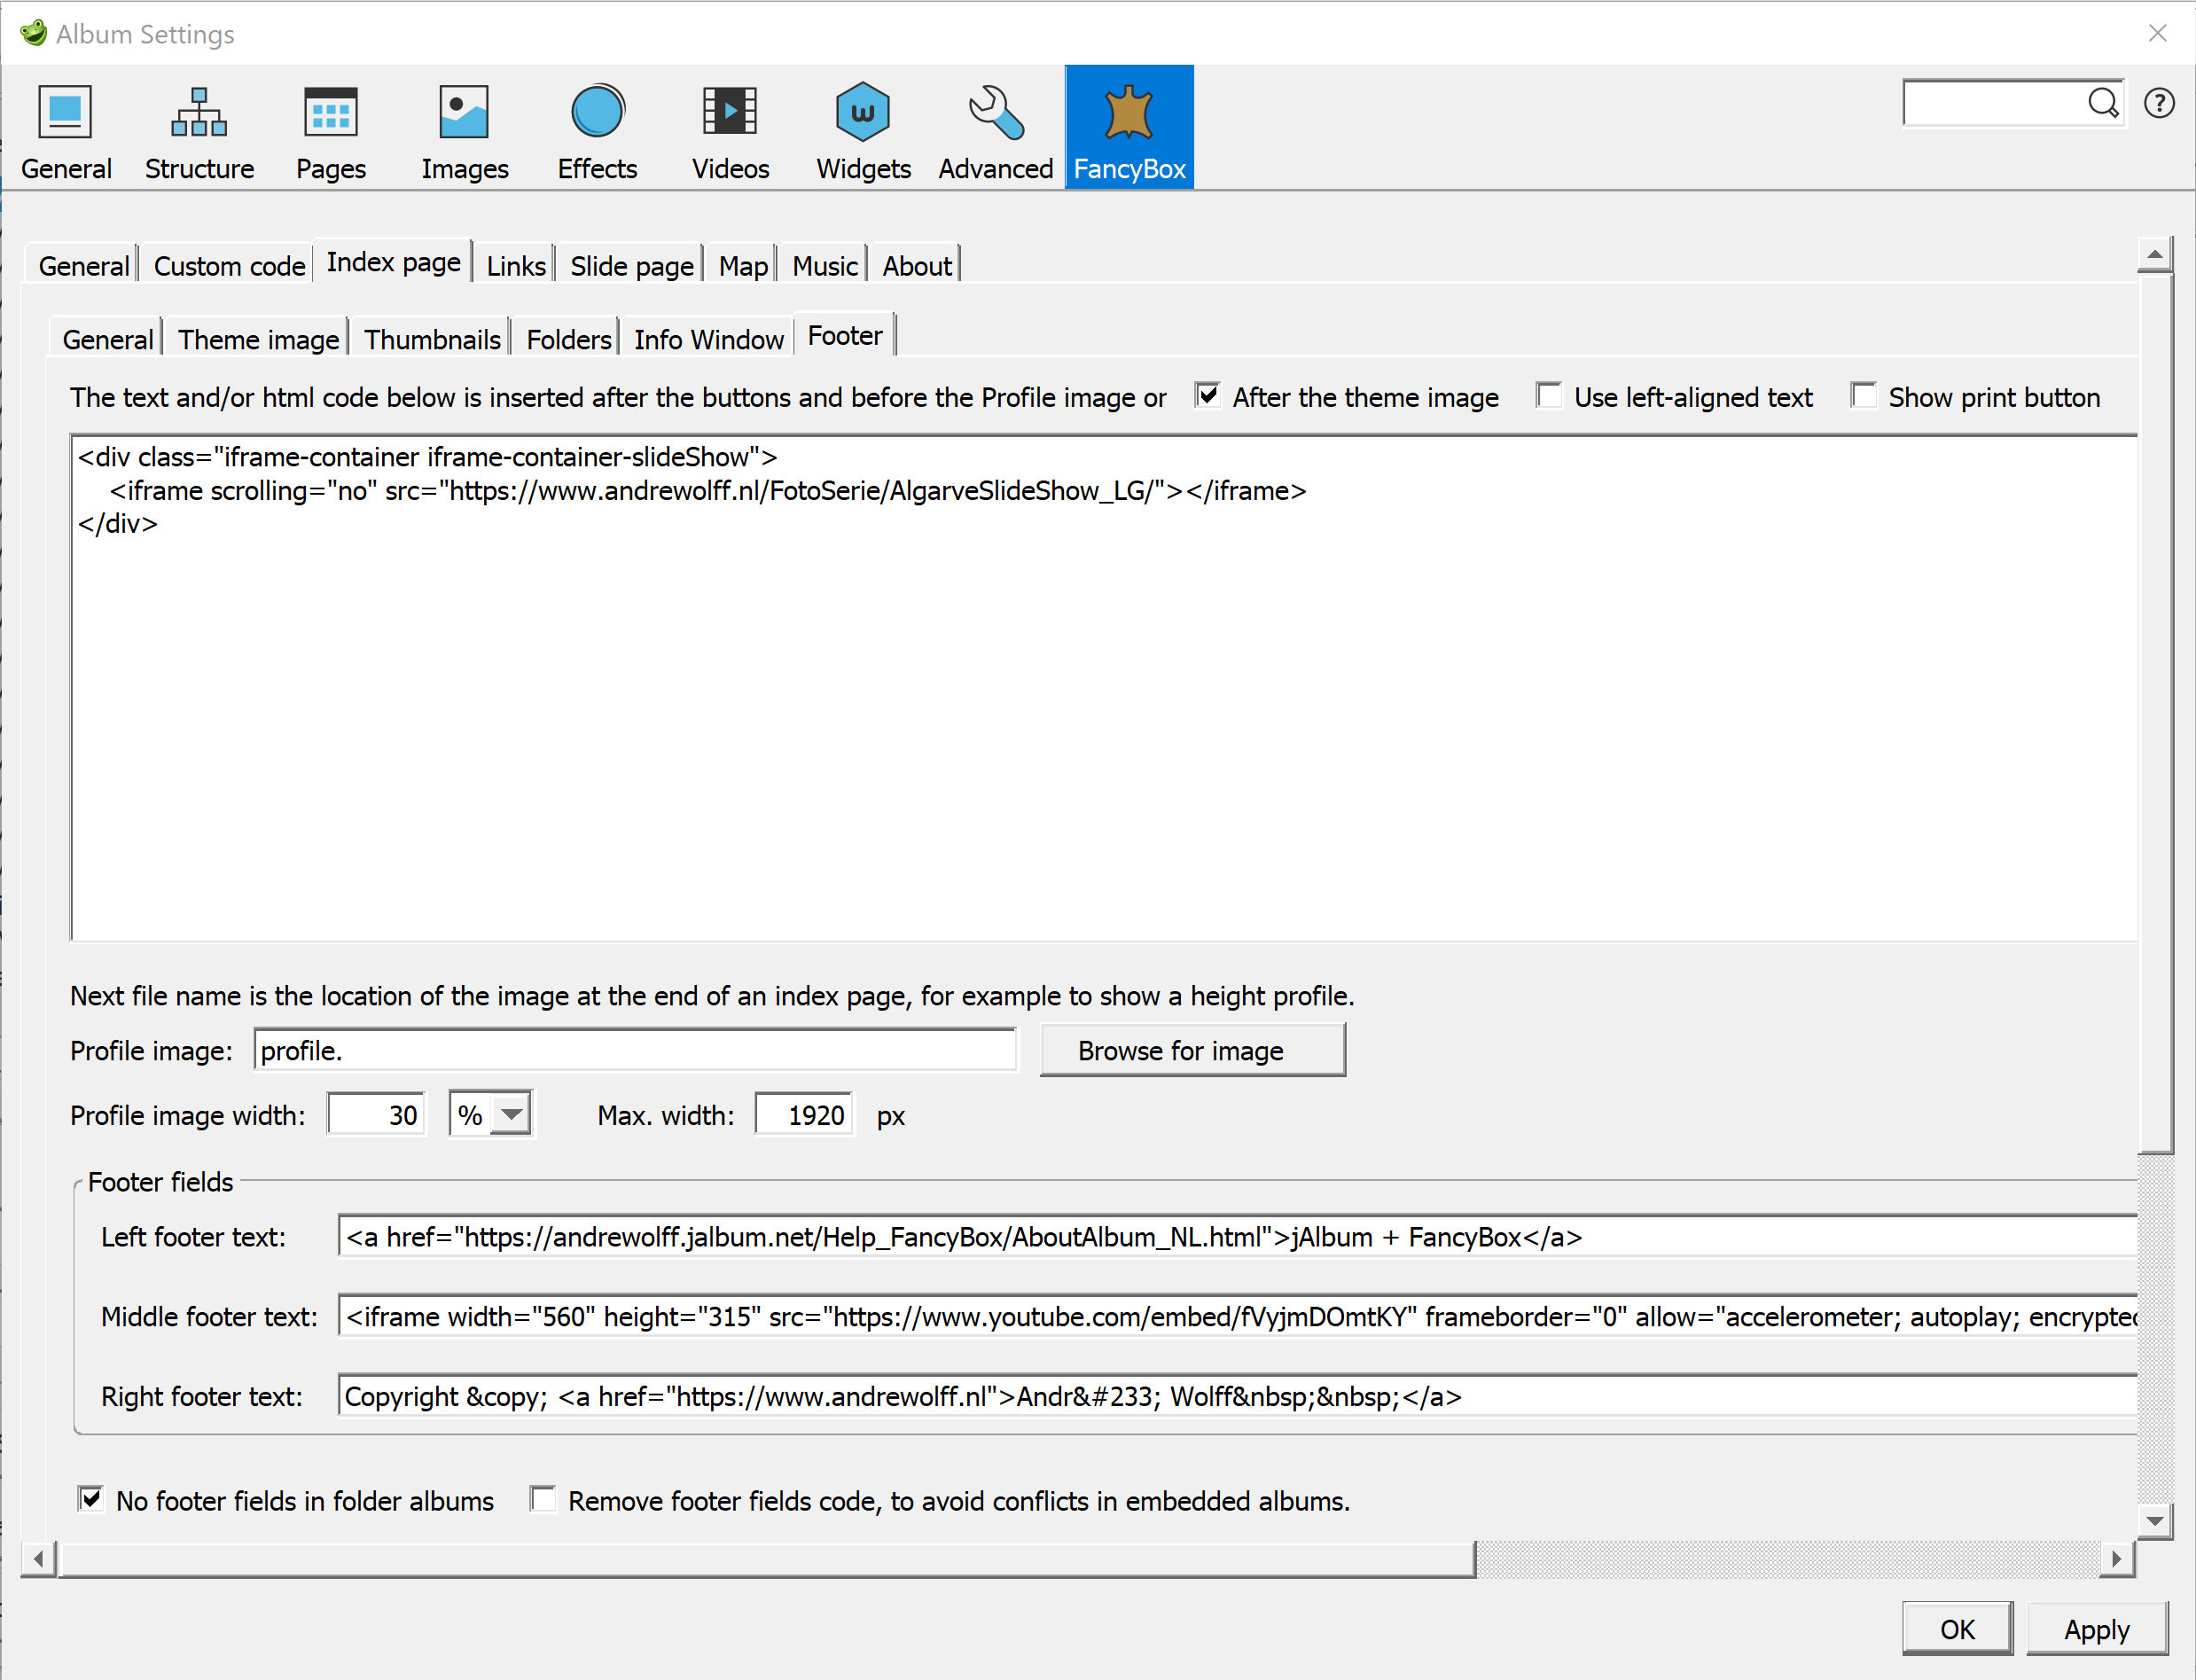This screenshot has width=2196, height=1680.
Task: Enable Show print button checkbox
Action: click(x=1863, y=395)
